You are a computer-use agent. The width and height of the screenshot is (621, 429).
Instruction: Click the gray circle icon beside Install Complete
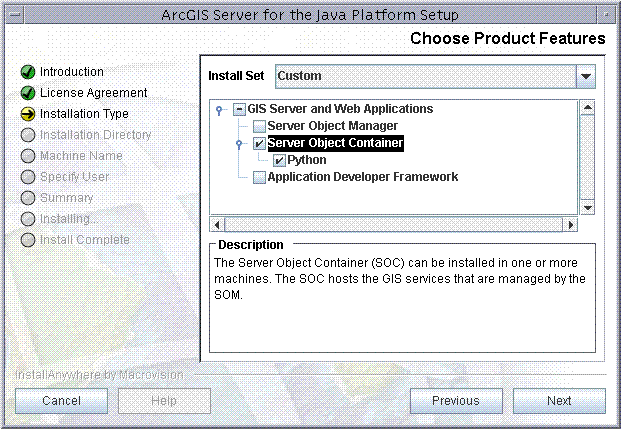click(x=28, y=240)
